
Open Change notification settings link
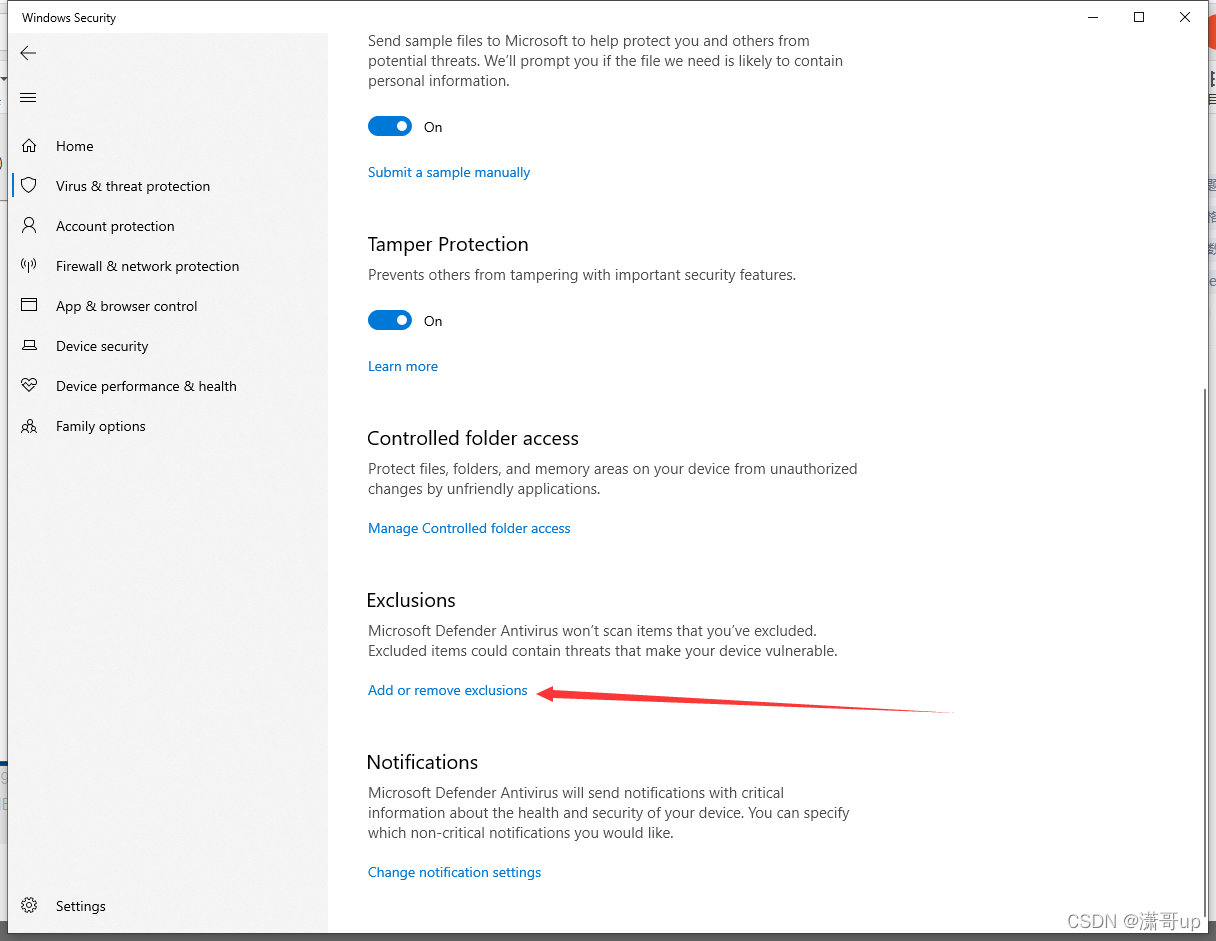click(x=454, y=872)
